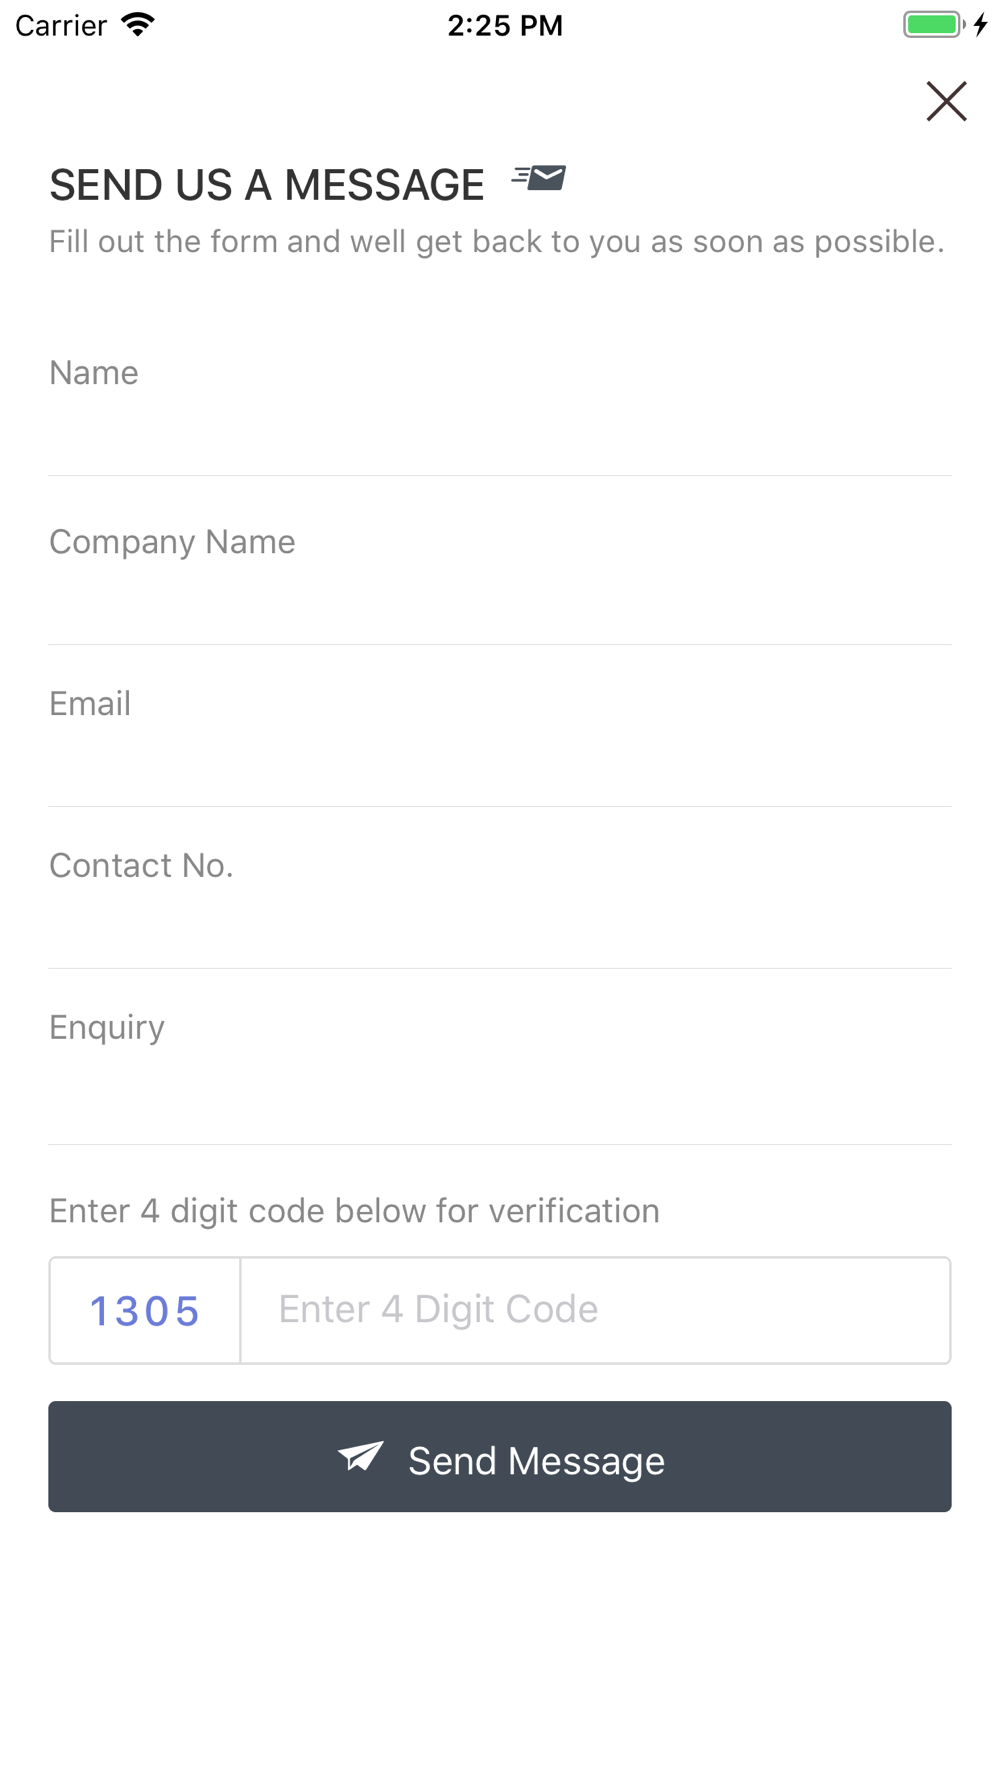The height and width of the screenshot is (1778, 1000).
Task: Focus the Enter 4 Digit Code box
Action: click(x=596, y=1310)
